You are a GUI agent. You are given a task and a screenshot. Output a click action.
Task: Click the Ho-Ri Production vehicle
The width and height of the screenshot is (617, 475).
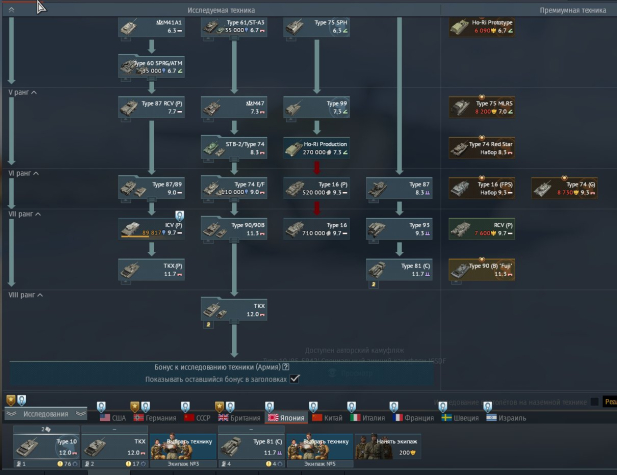pyautogui.click(x=315, y=147)
